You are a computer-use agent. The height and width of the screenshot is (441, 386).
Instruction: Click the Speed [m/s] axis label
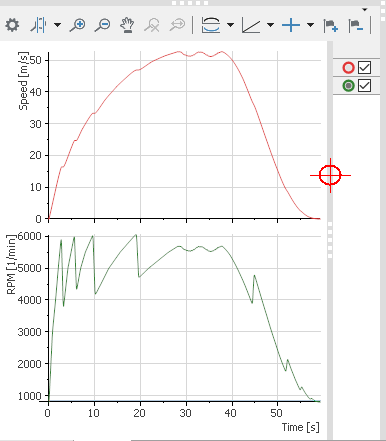[x=23, y=81]
